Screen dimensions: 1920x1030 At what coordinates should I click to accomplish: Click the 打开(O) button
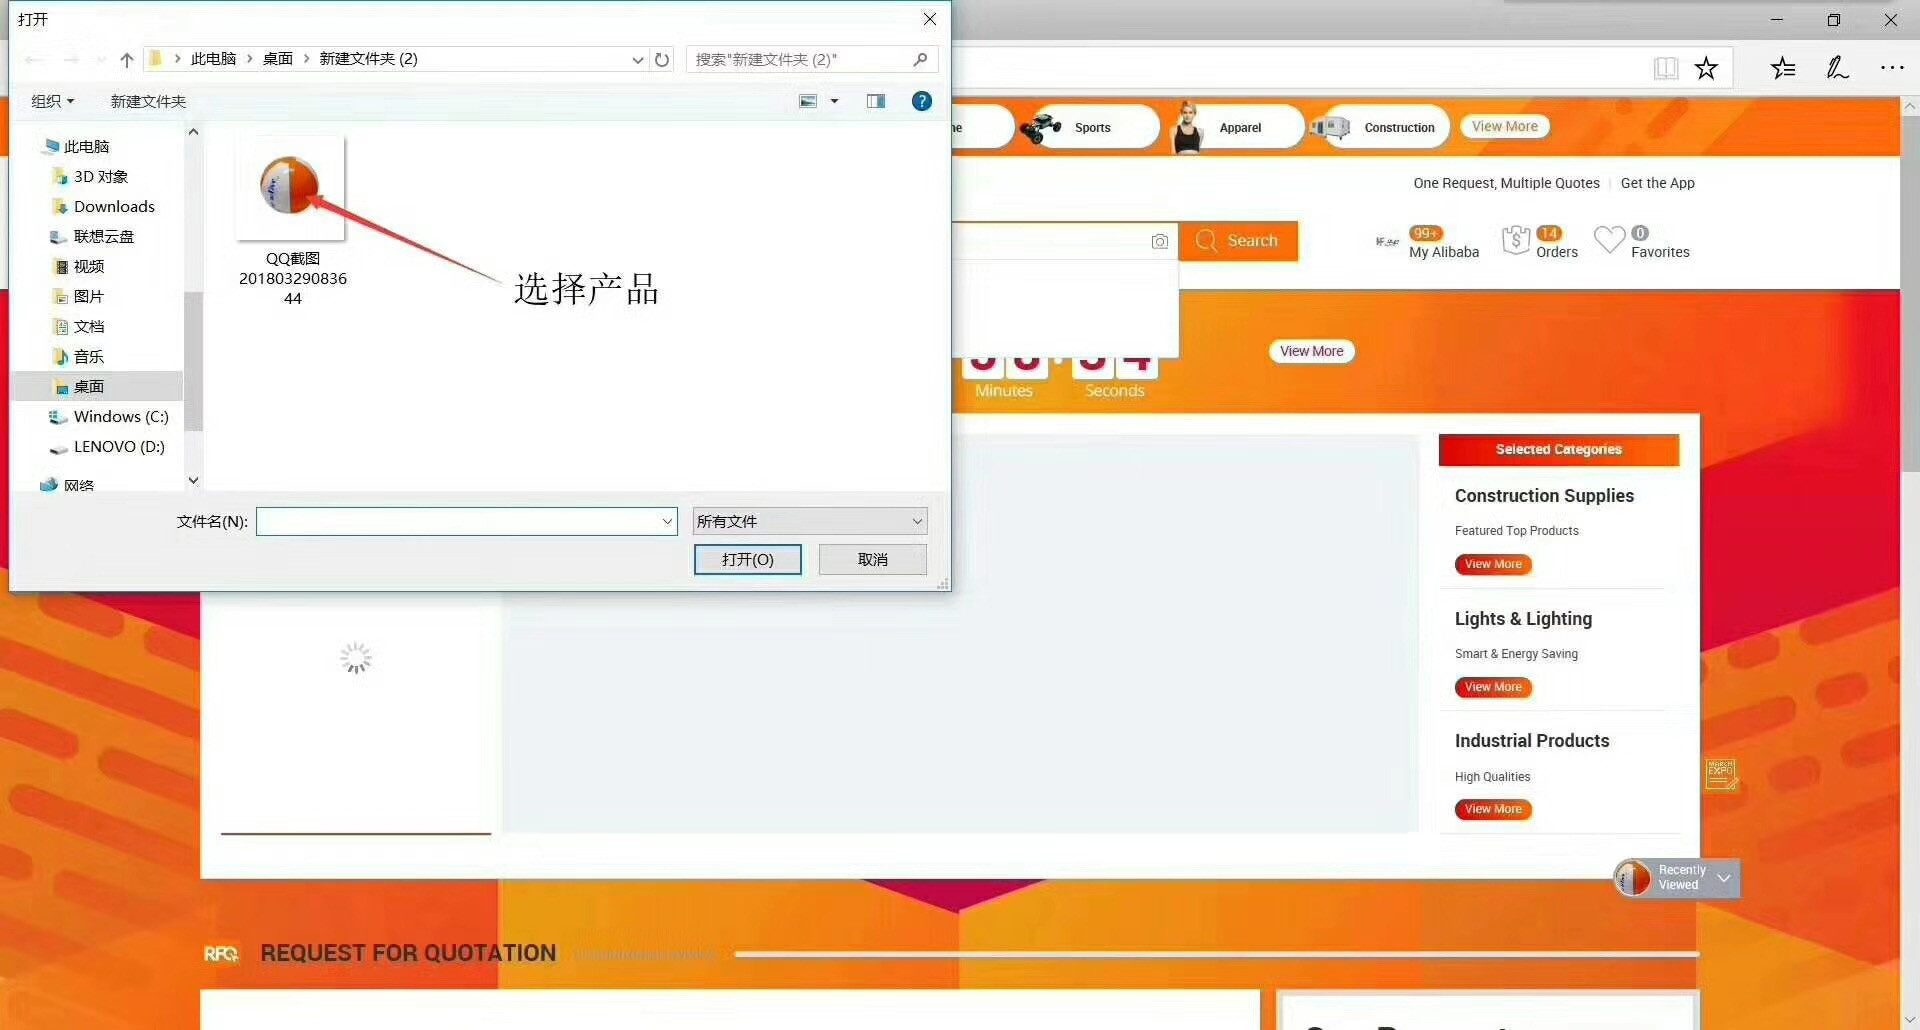pyautogui.click(x=748, y=559)
